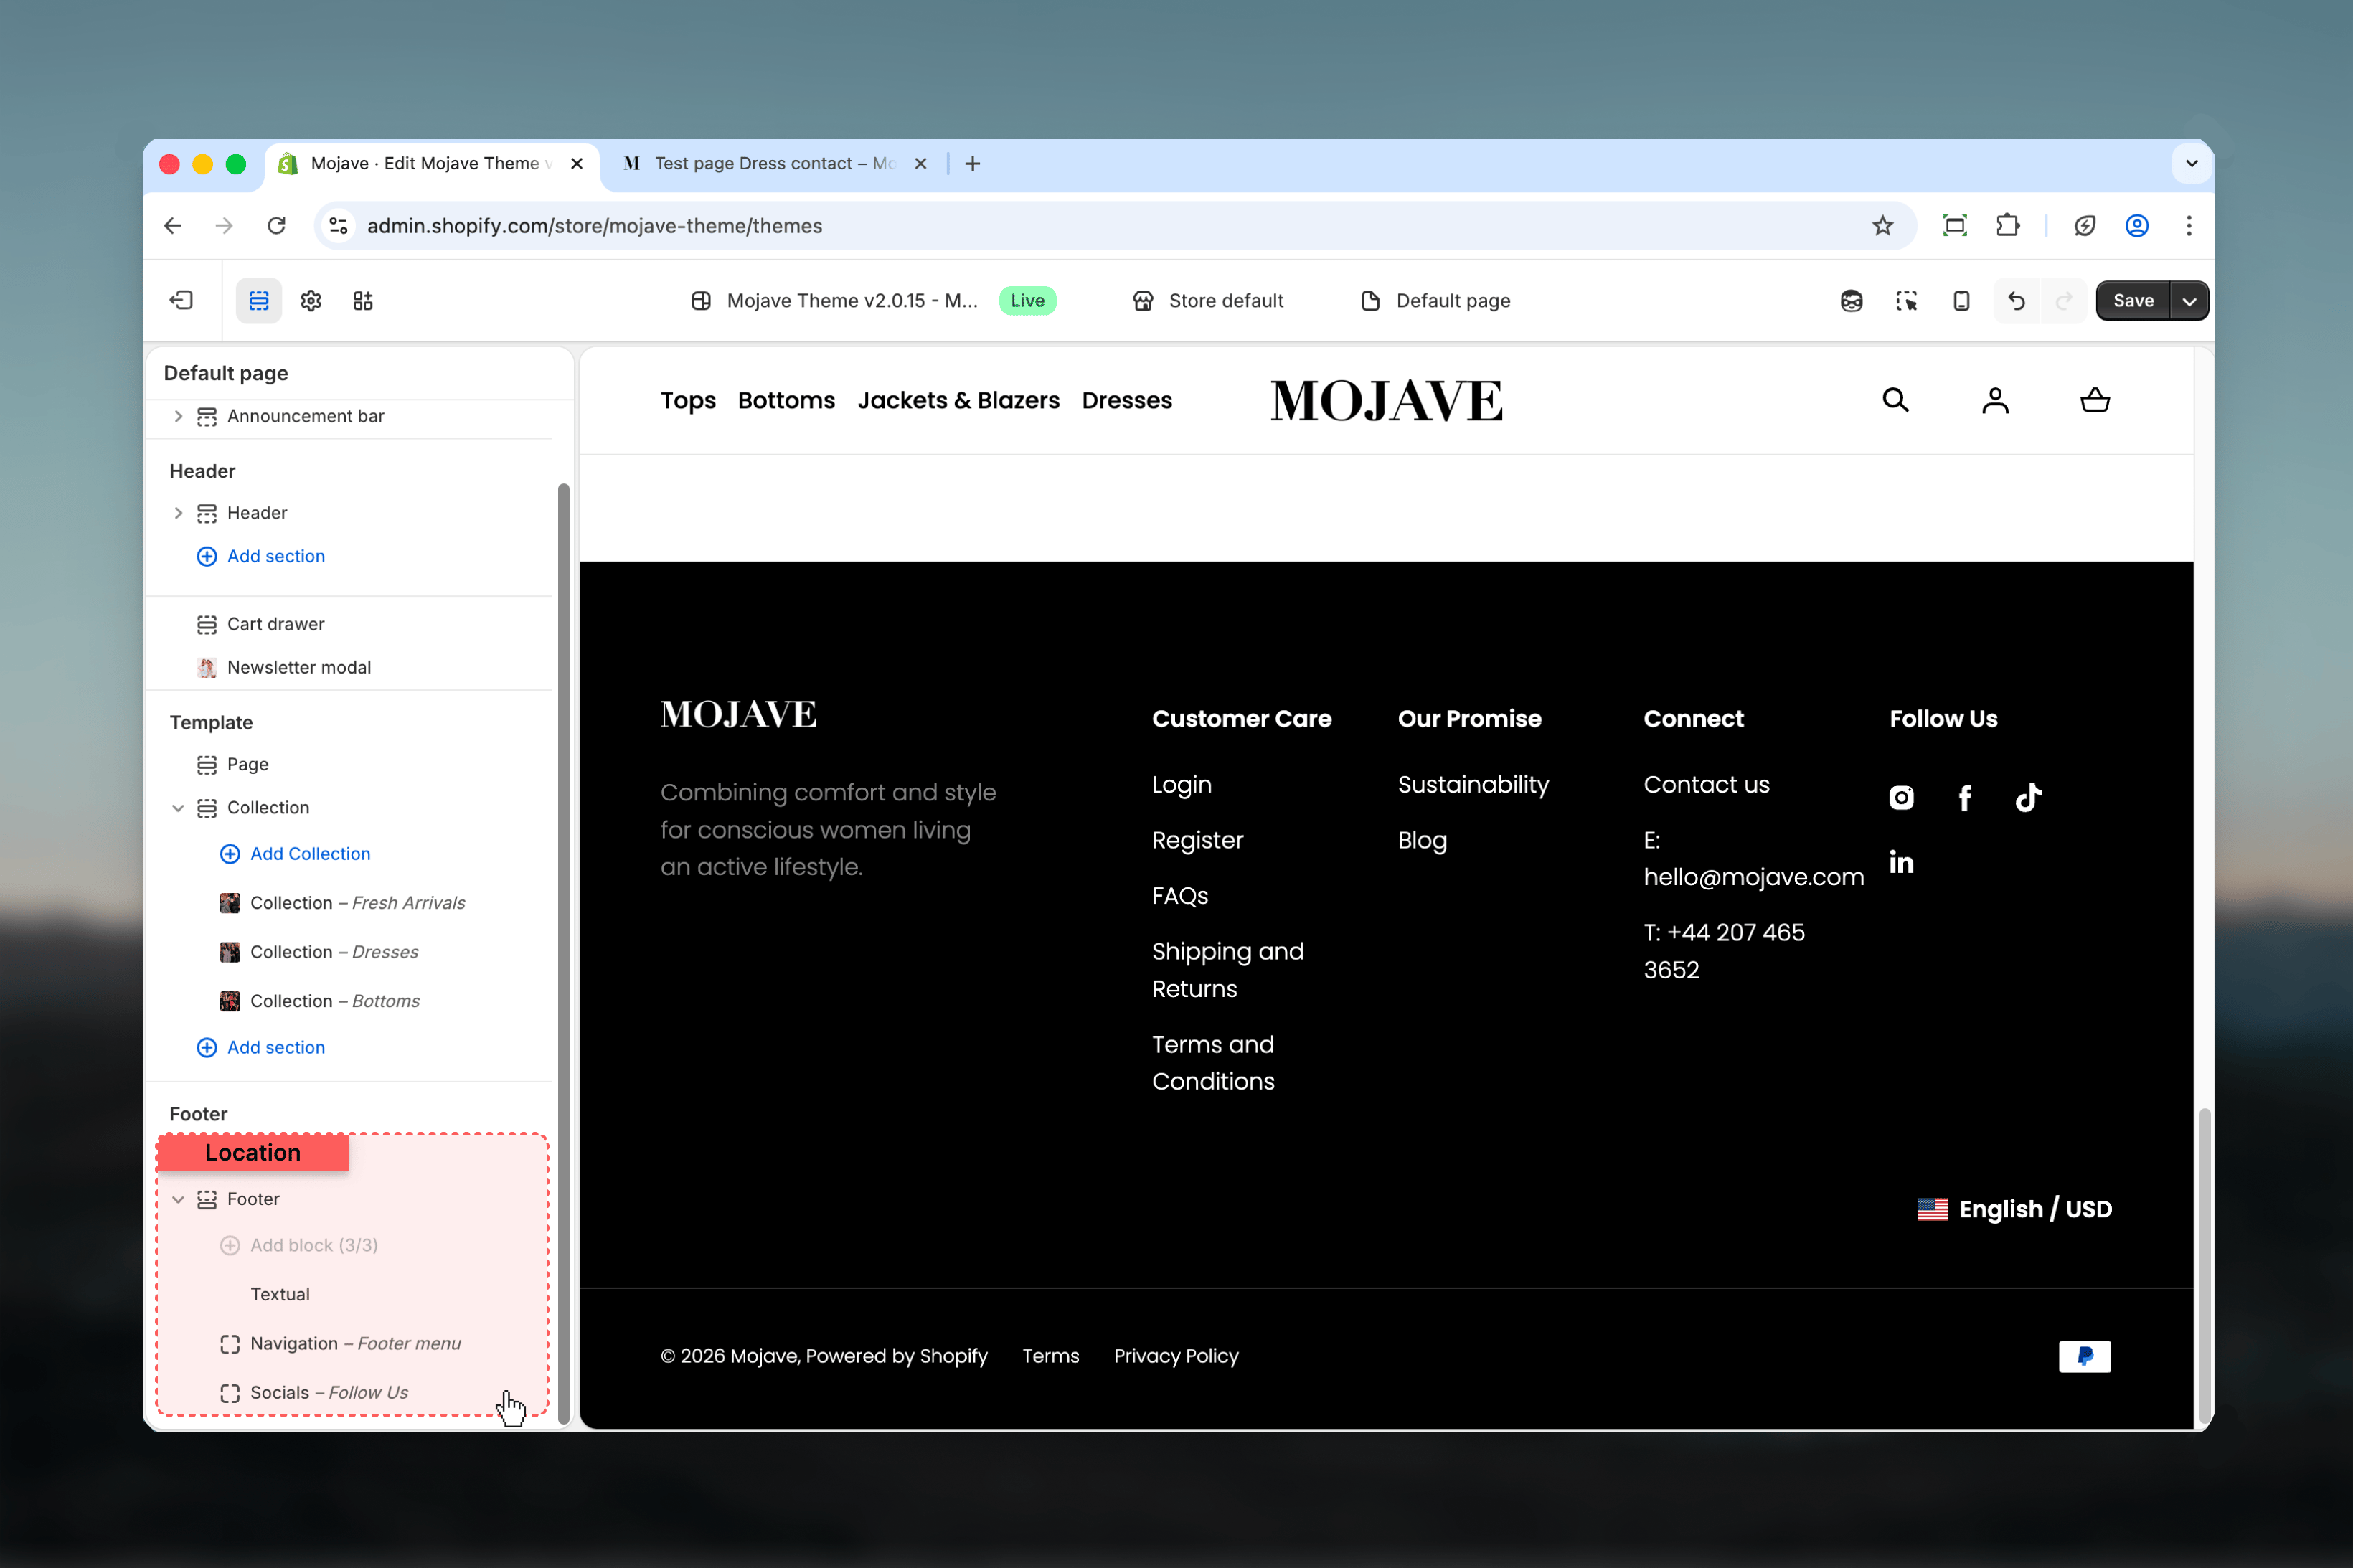Reload the page in the browser
2353x1568 pixels.
(x=277, y=225)
